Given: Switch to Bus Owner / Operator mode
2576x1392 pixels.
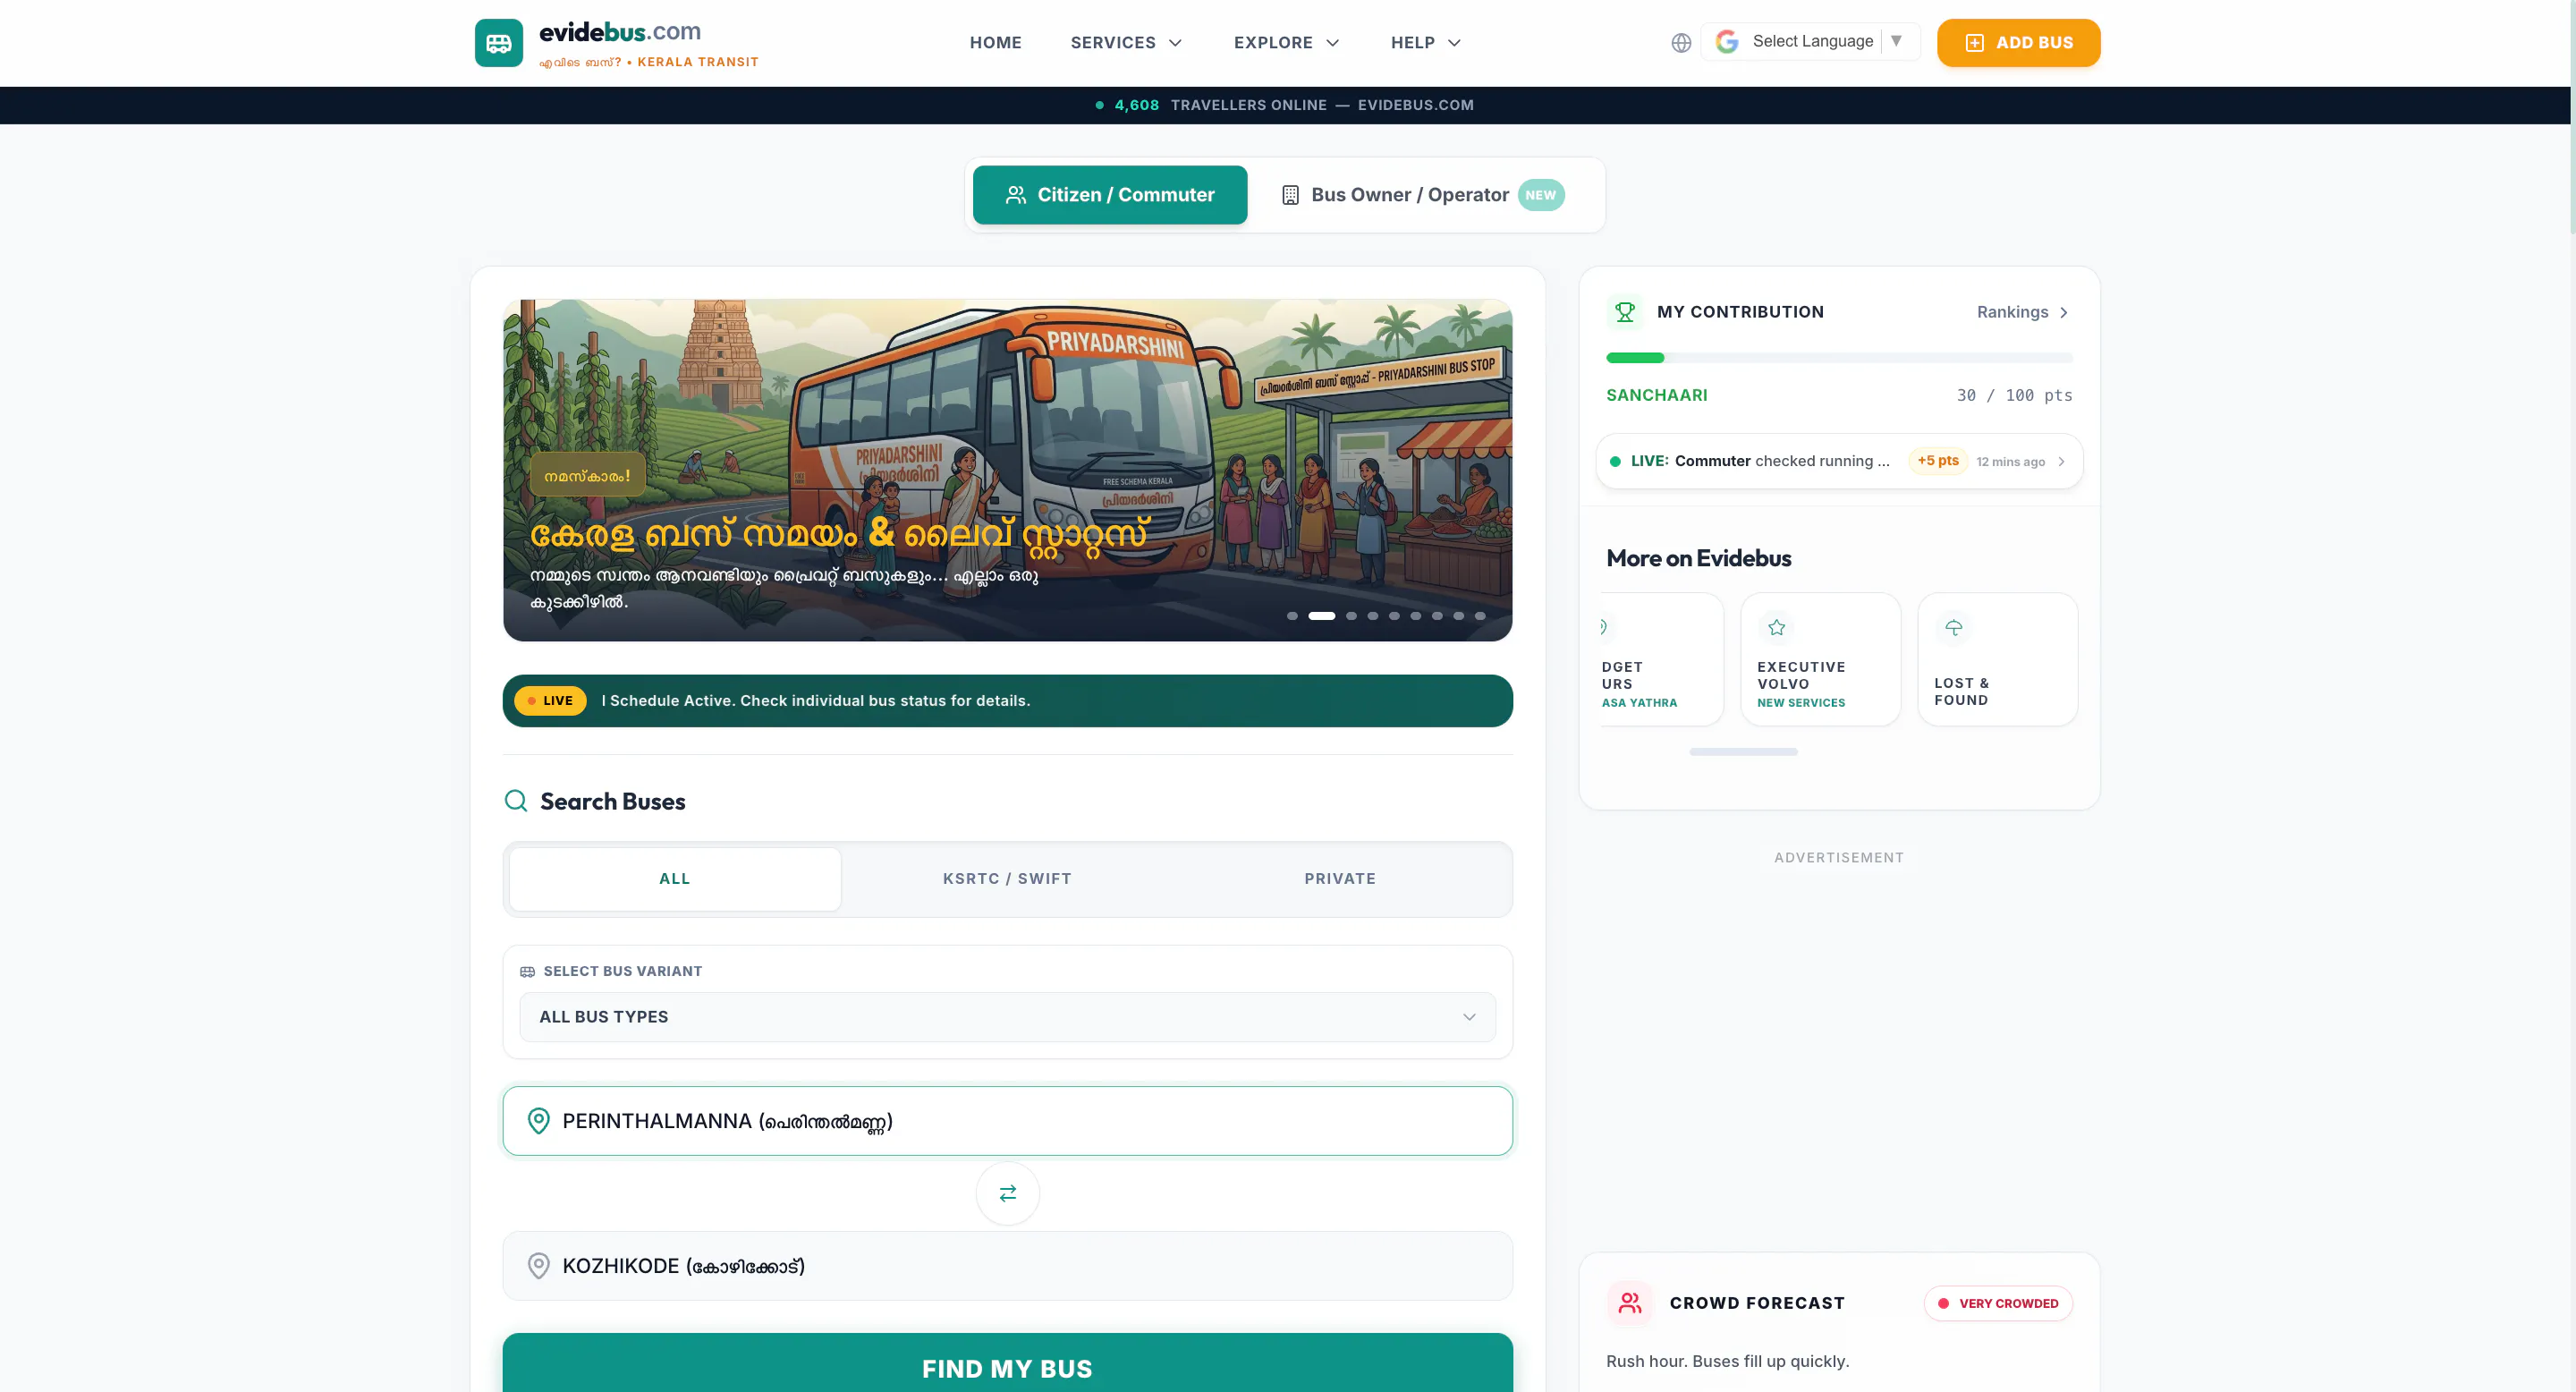Looking at the screenshot, I should click(x=1424, y=195).
